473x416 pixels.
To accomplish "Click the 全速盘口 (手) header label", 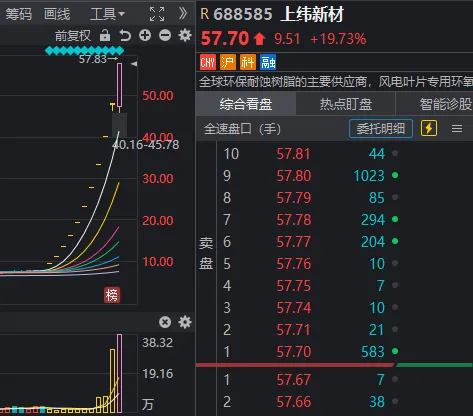I will coord(242,128).
